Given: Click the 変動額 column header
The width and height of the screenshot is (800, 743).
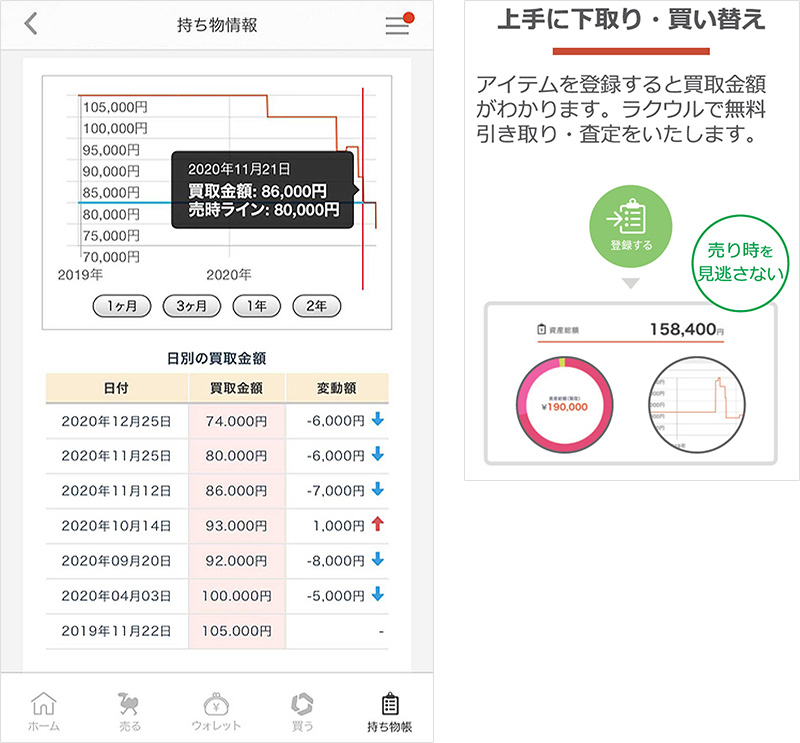Looking at the screenshot, I should coord(337,387).
